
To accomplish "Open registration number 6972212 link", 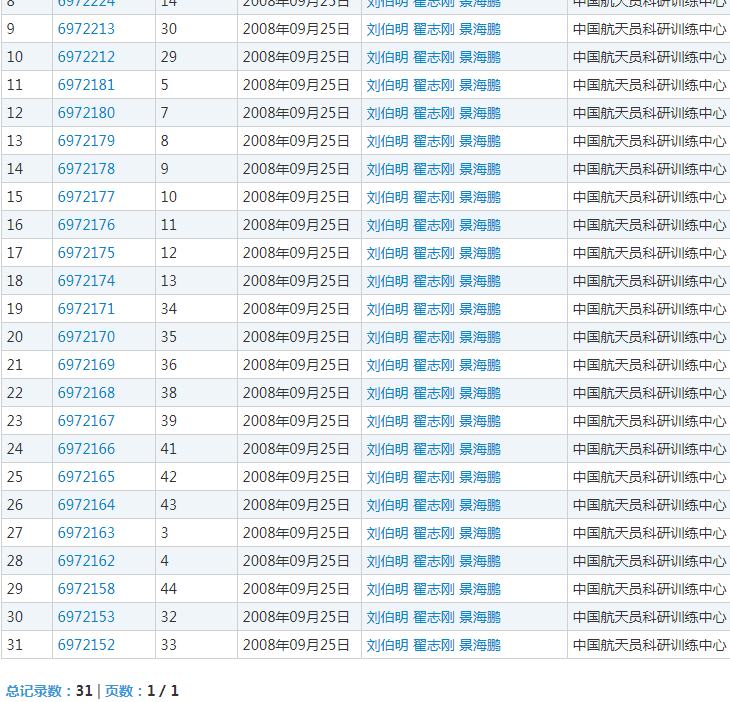I will tap(86, 57).
